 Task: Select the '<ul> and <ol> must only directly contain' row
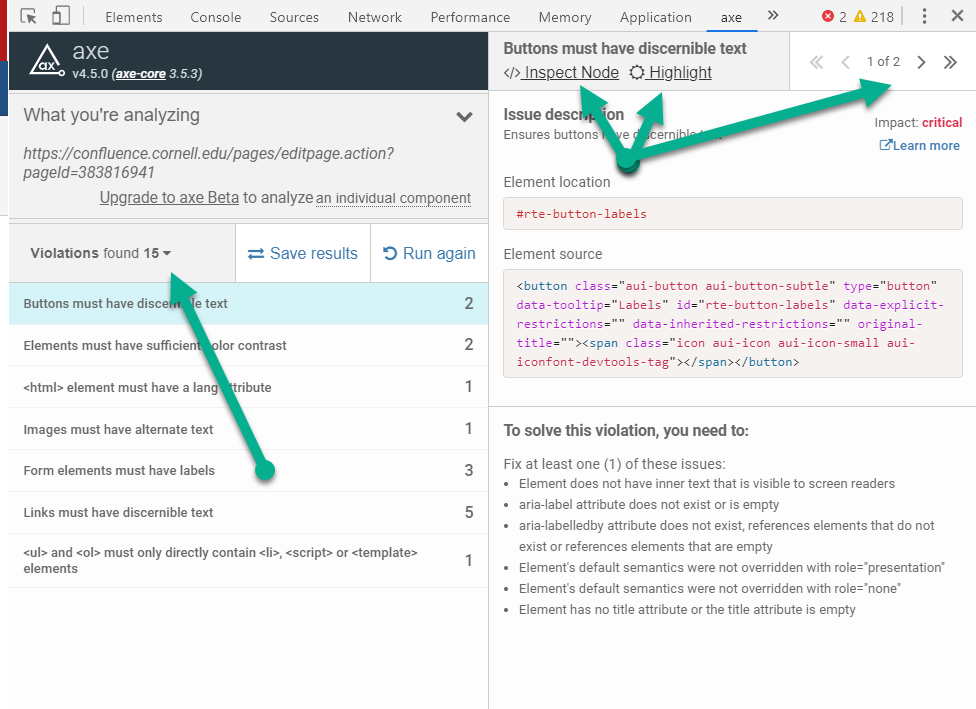(248, 560)
